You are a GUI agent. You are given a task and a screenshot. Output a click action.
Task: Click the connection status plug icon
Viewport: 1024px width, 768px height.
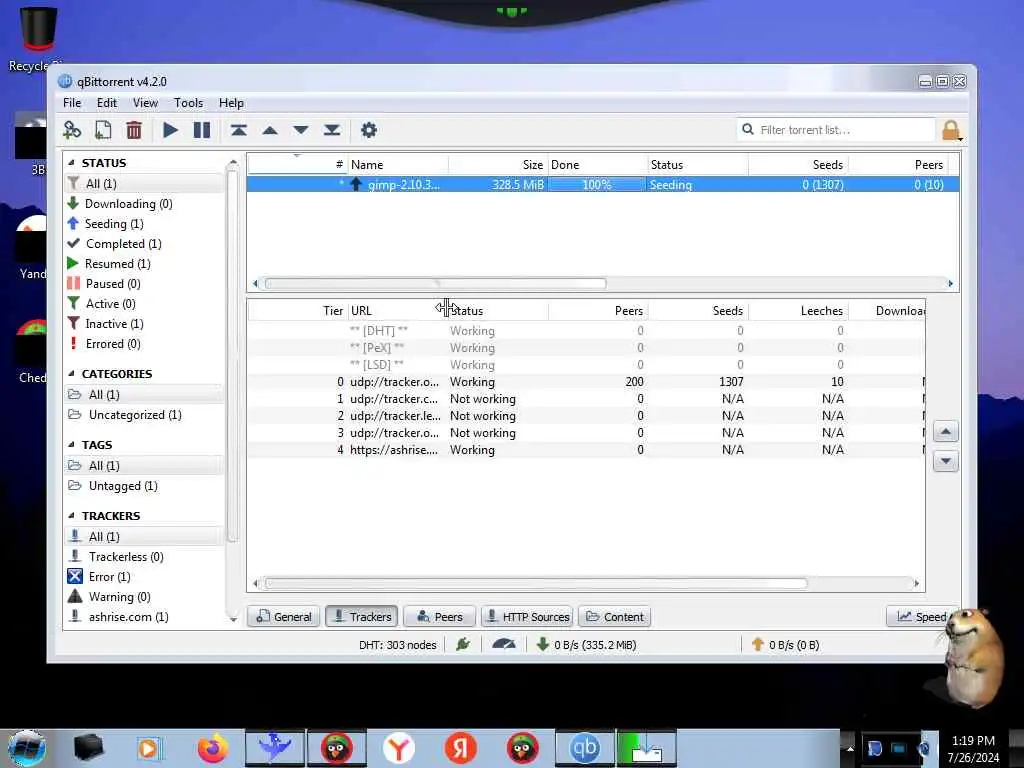coord(463,645)
